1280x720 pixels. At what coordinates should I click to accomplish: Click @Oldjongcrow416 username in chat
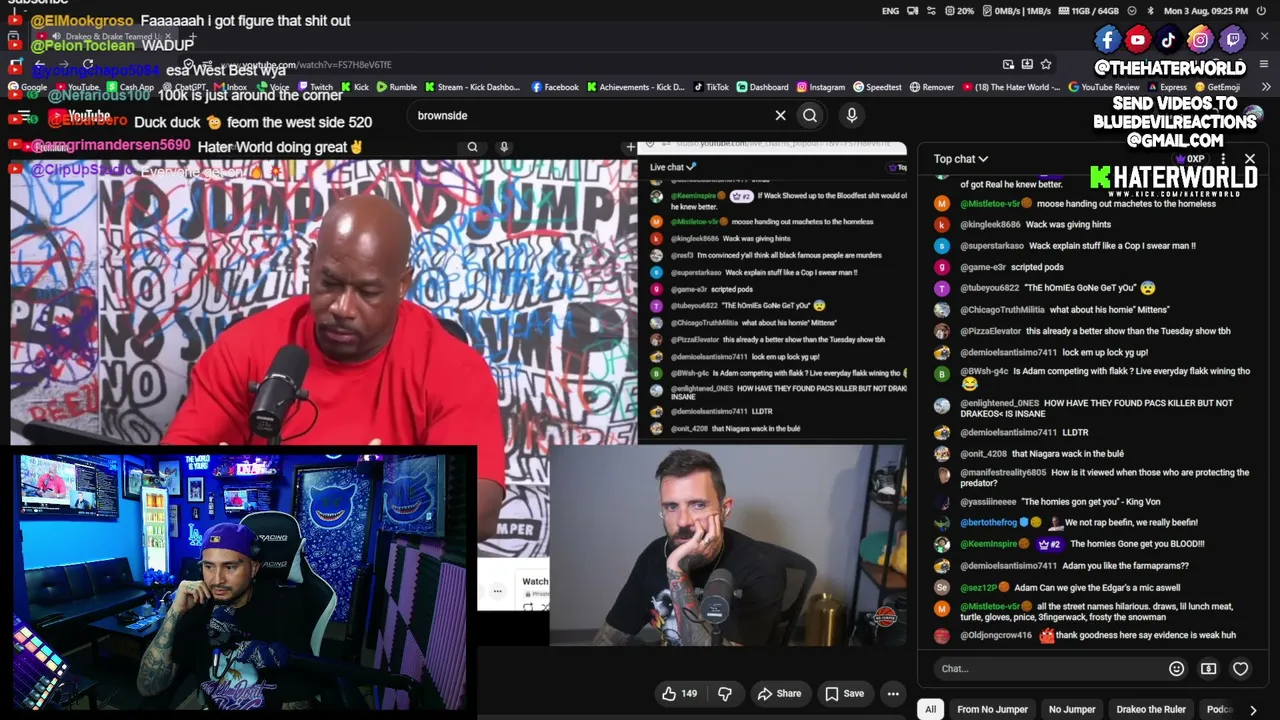pyautogui.click(x=996, y=635)
